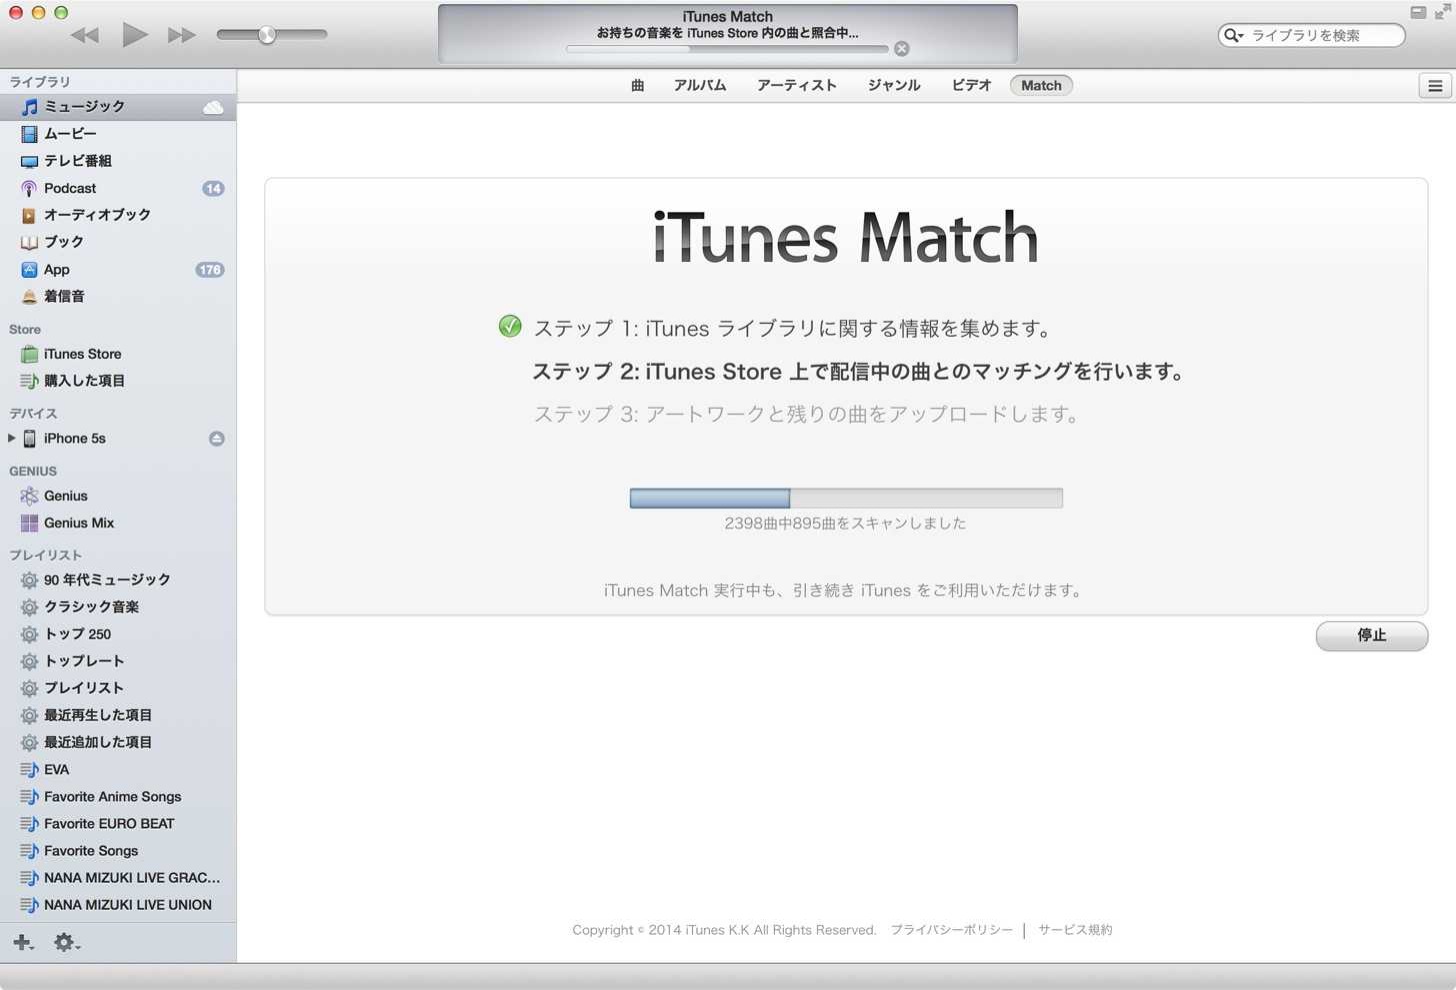The width and height of the screenshot is (1456, 990).
Task: Open the gear actions menu
Action: coord(67,942)
